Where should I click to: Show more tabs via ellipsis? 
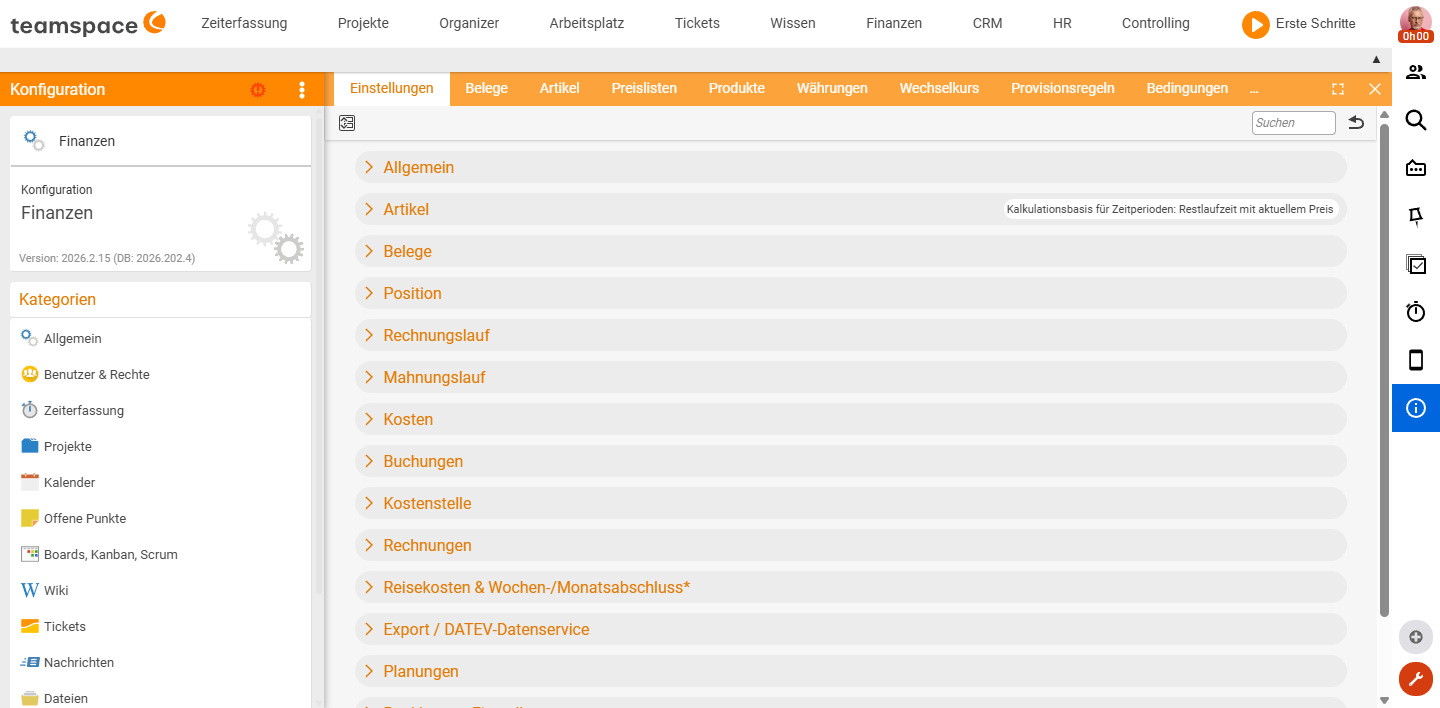1254,89
